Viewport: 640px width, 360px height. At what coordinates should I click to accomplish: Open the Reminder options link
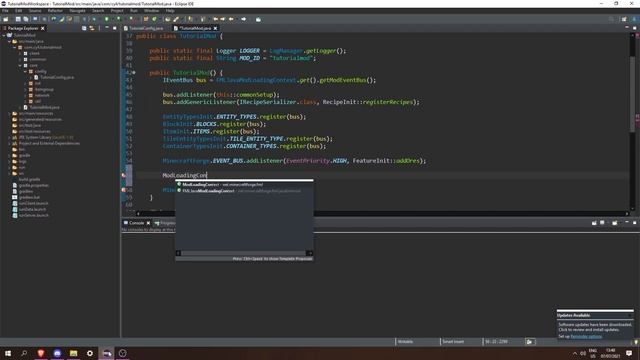pyautogui.click(x=586, y=336)
